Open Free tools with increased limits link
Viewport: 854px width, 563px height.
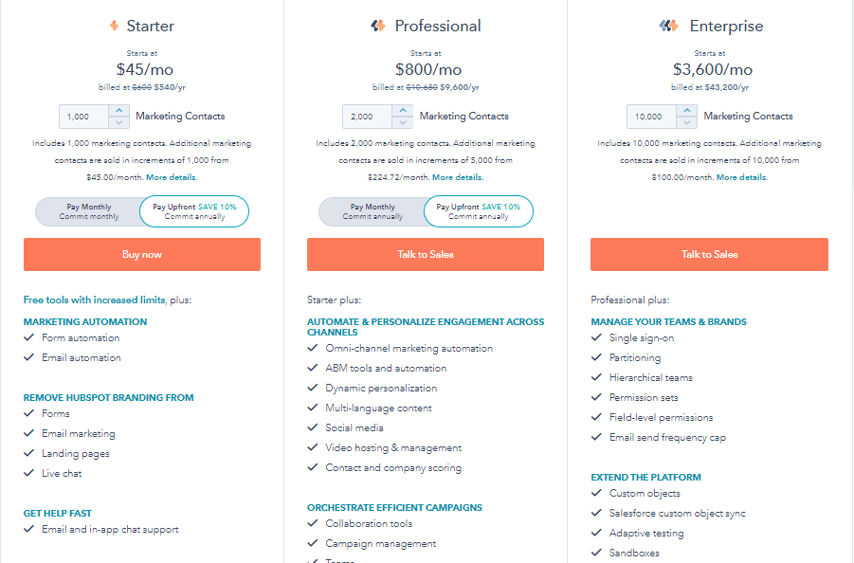94,299
